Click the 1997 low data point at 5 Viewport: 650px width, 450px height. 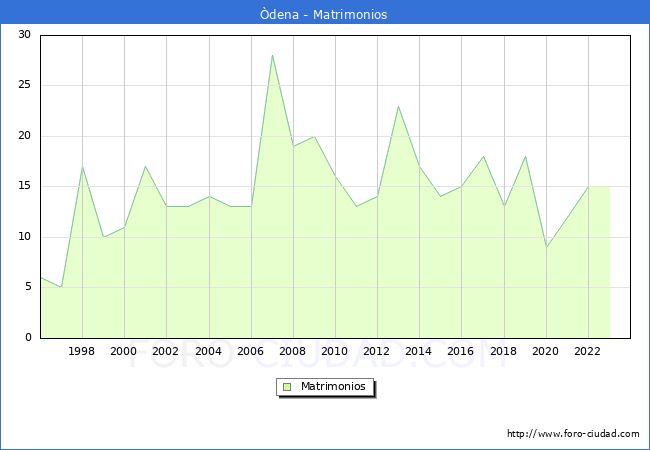(x=61, y=287)
